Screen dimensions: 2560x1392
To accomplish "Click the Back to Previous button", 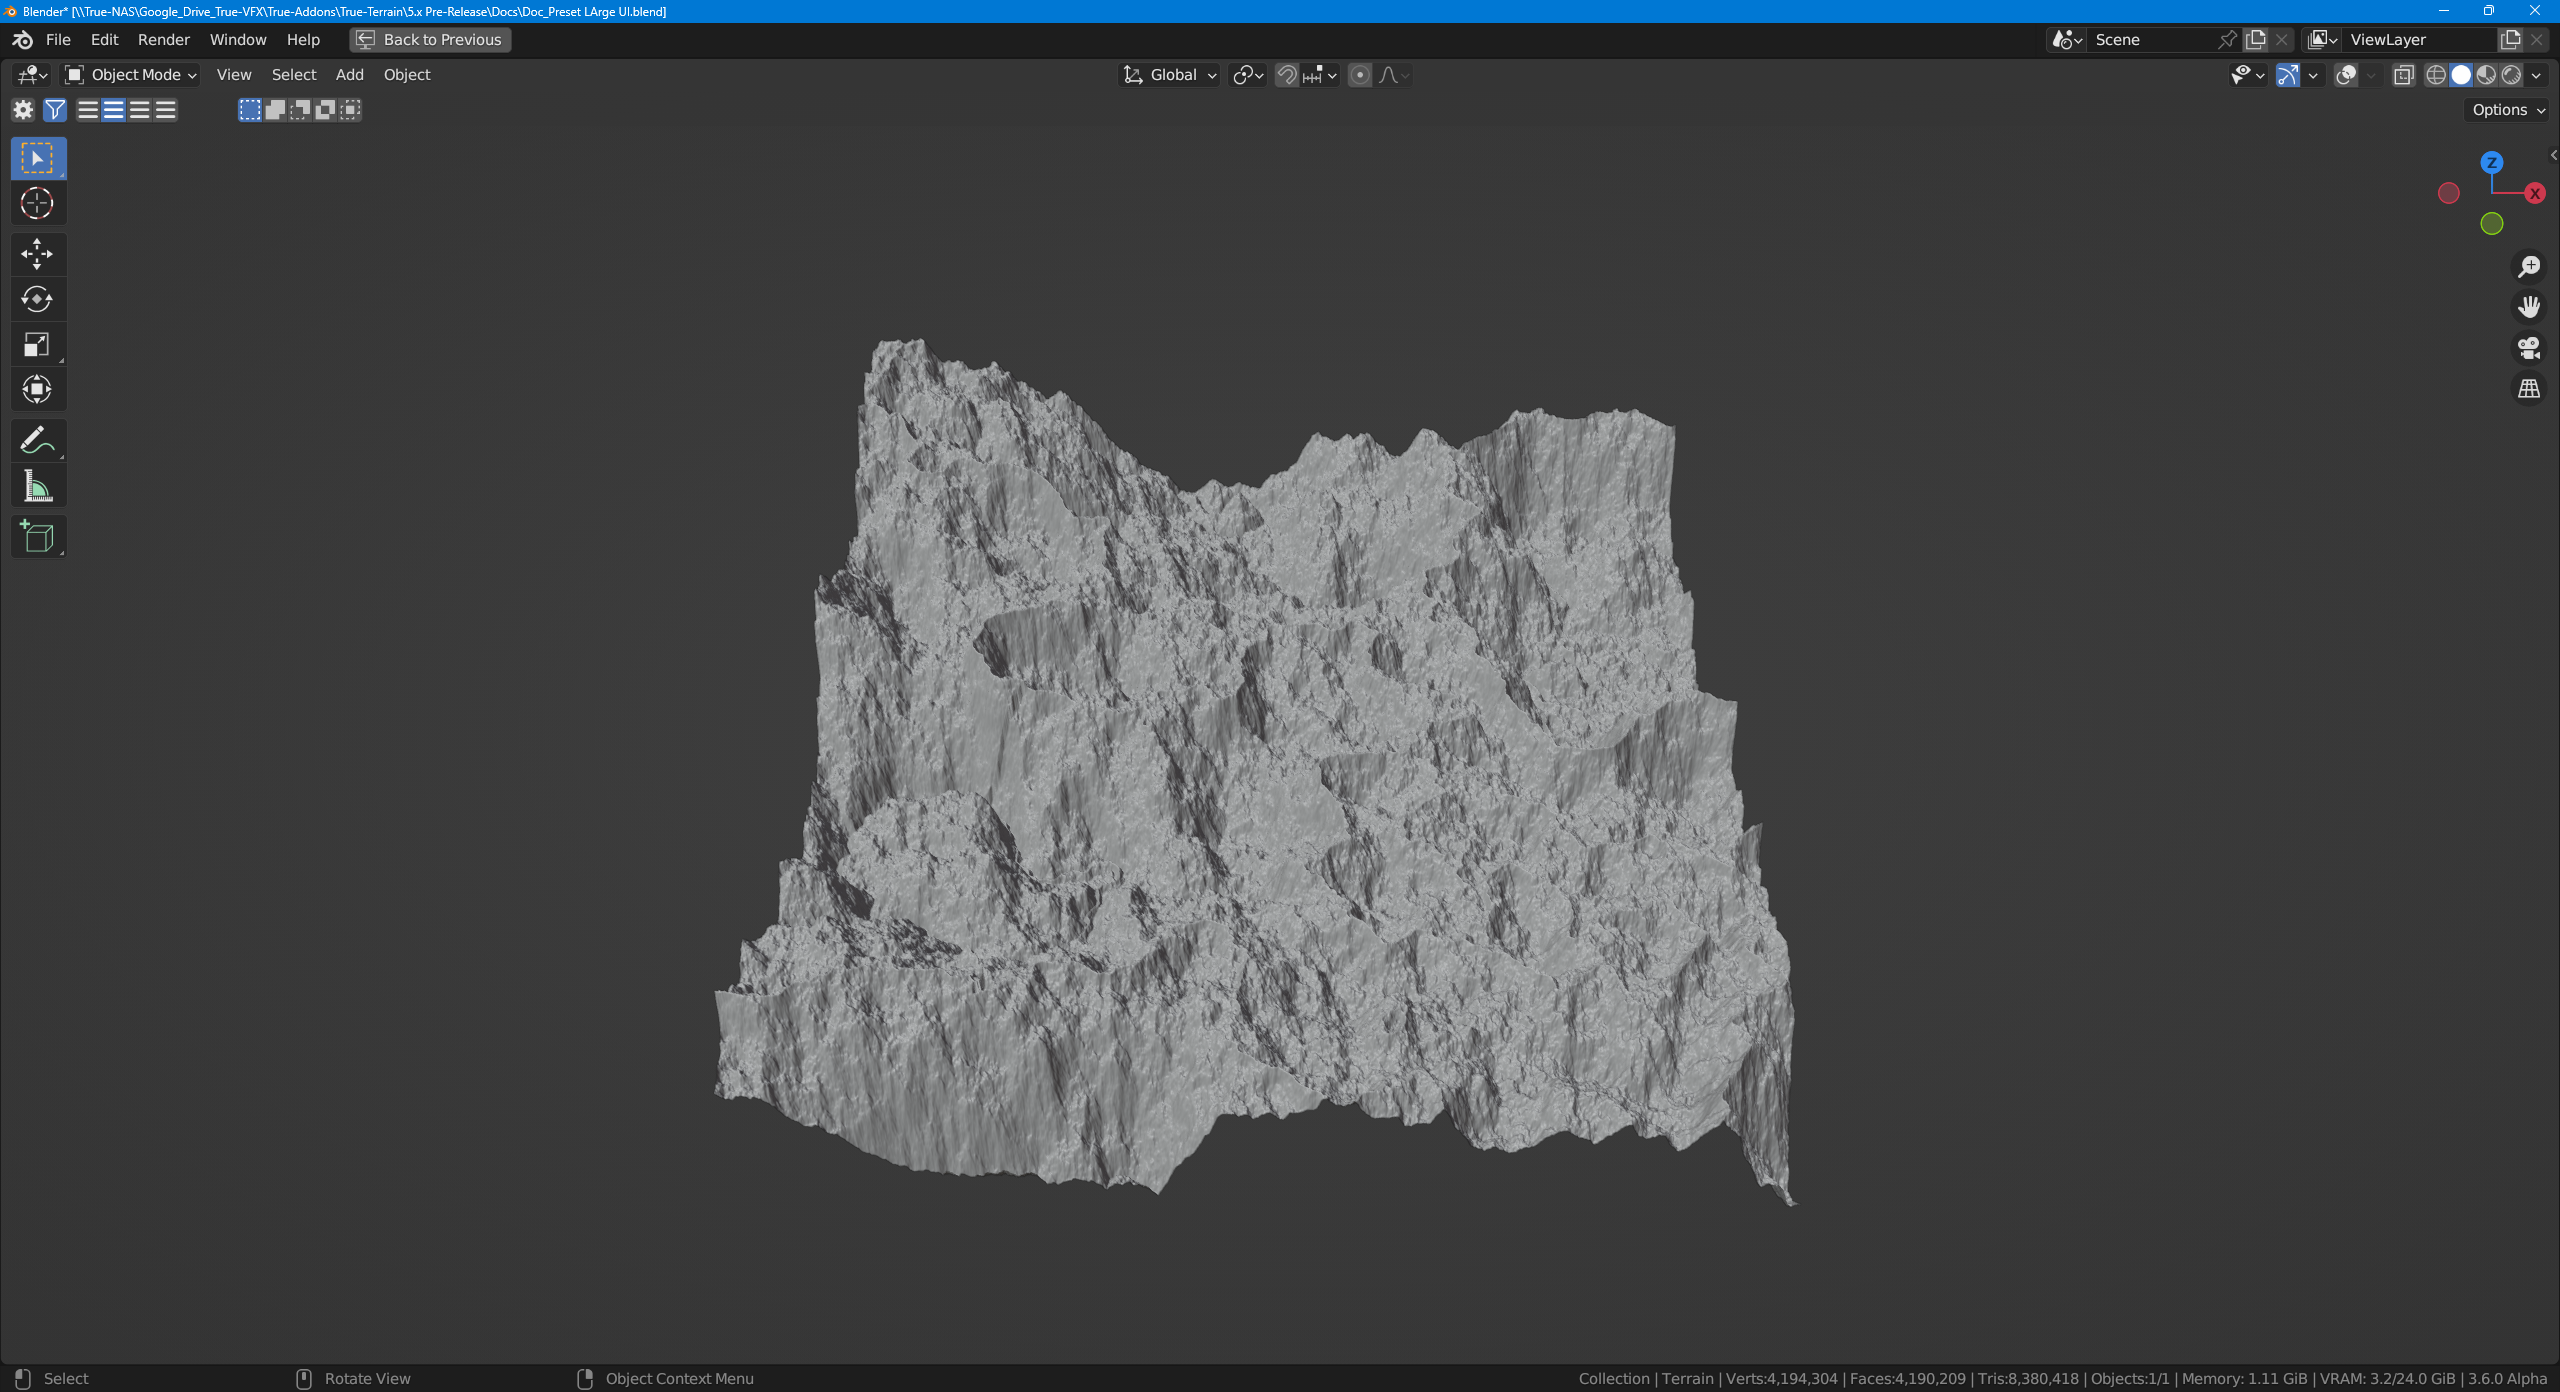I will click(x=430, y=40).
